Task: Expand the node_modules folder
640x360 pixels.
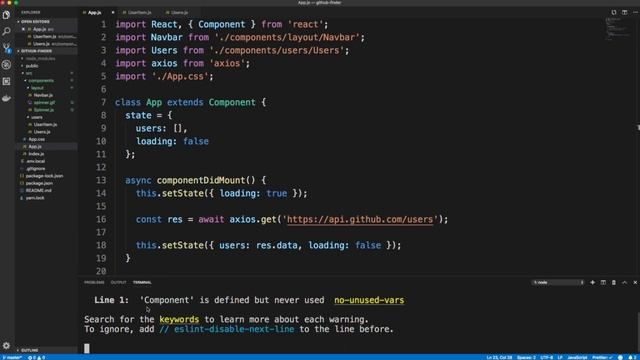Action: [x=40, y=58]
